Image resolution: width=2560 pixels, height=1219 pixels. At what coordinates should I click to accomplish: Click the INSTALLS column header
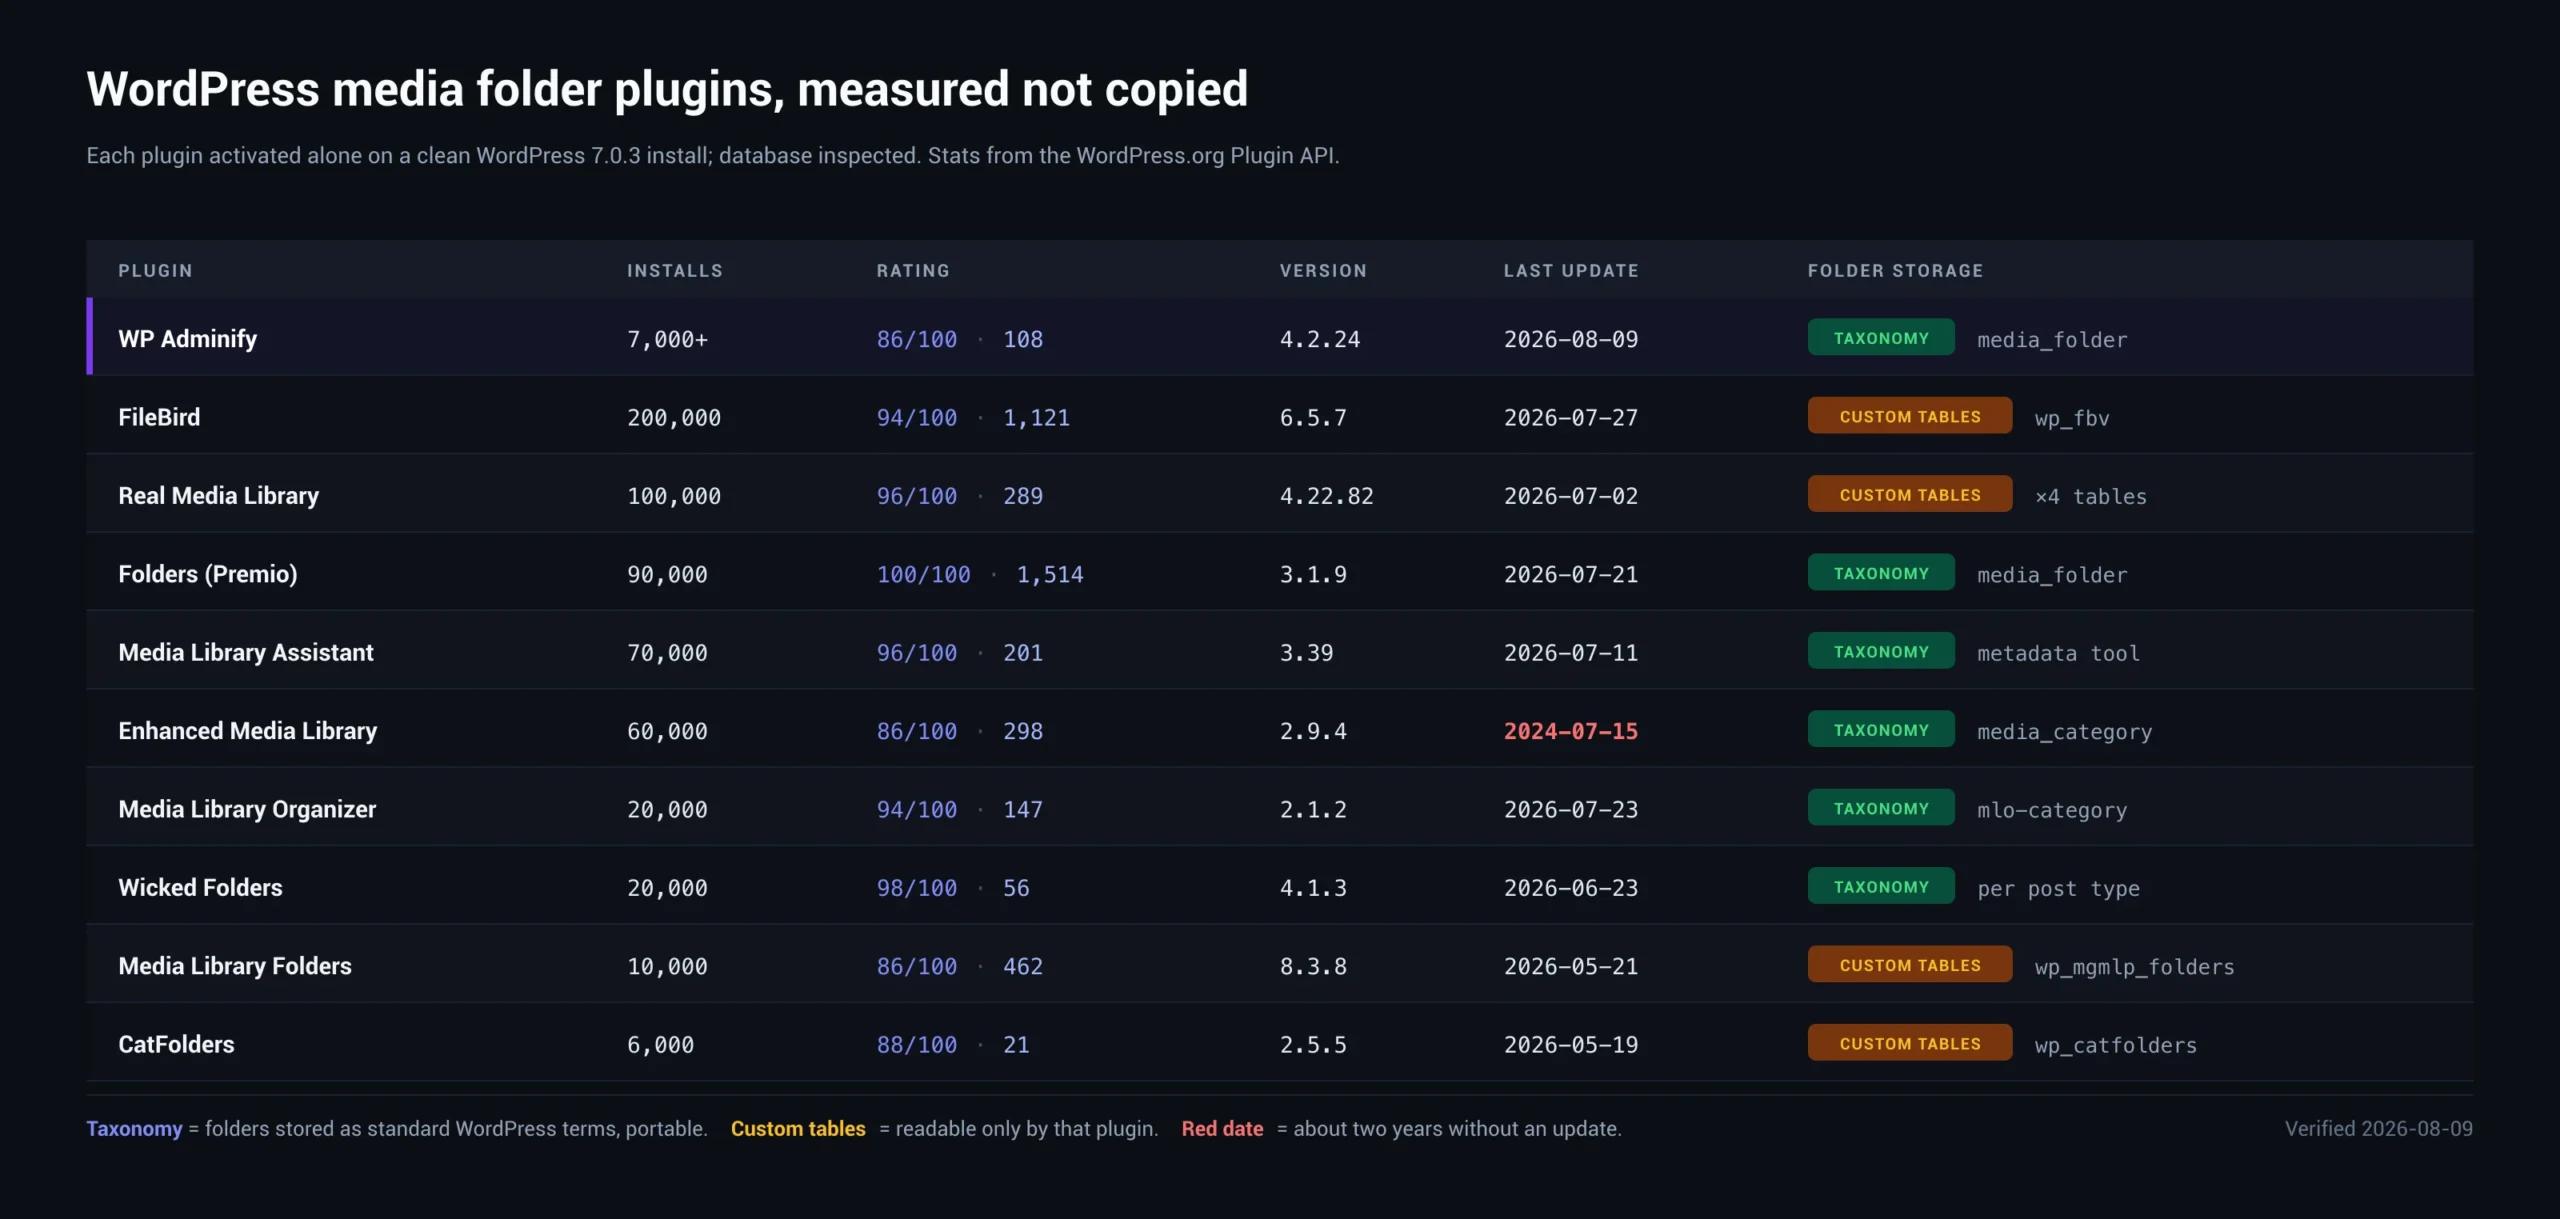pyautogui.click(x=674, y=270)
